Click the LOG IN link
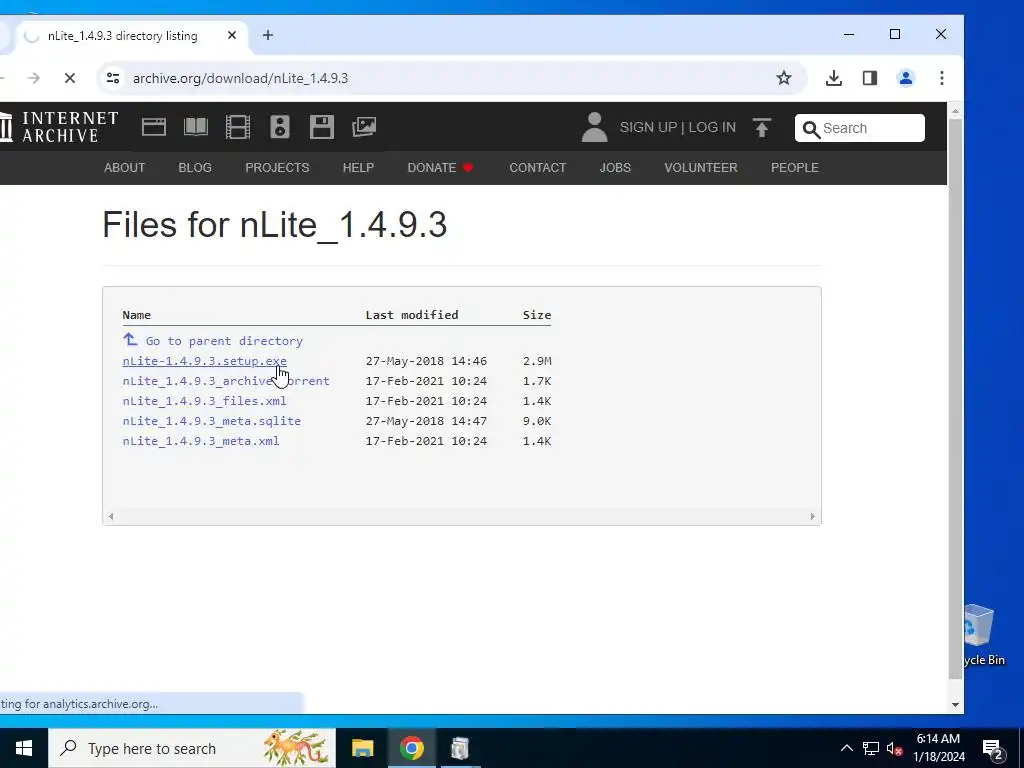This screenshot has height=768, width=1024. pos(712,127)
